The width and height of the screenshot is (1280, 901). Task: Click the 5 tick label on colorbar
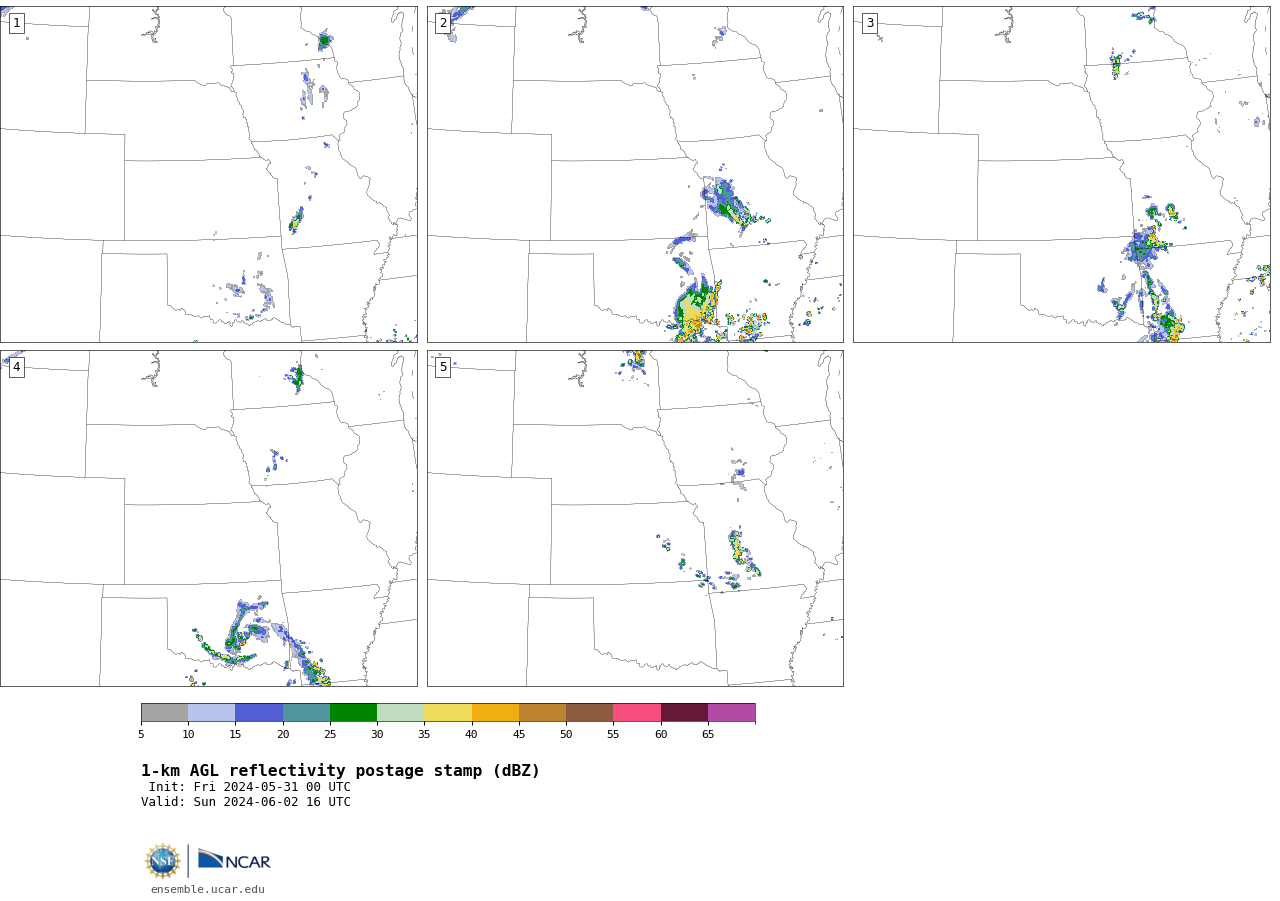(x=141, y=735)
